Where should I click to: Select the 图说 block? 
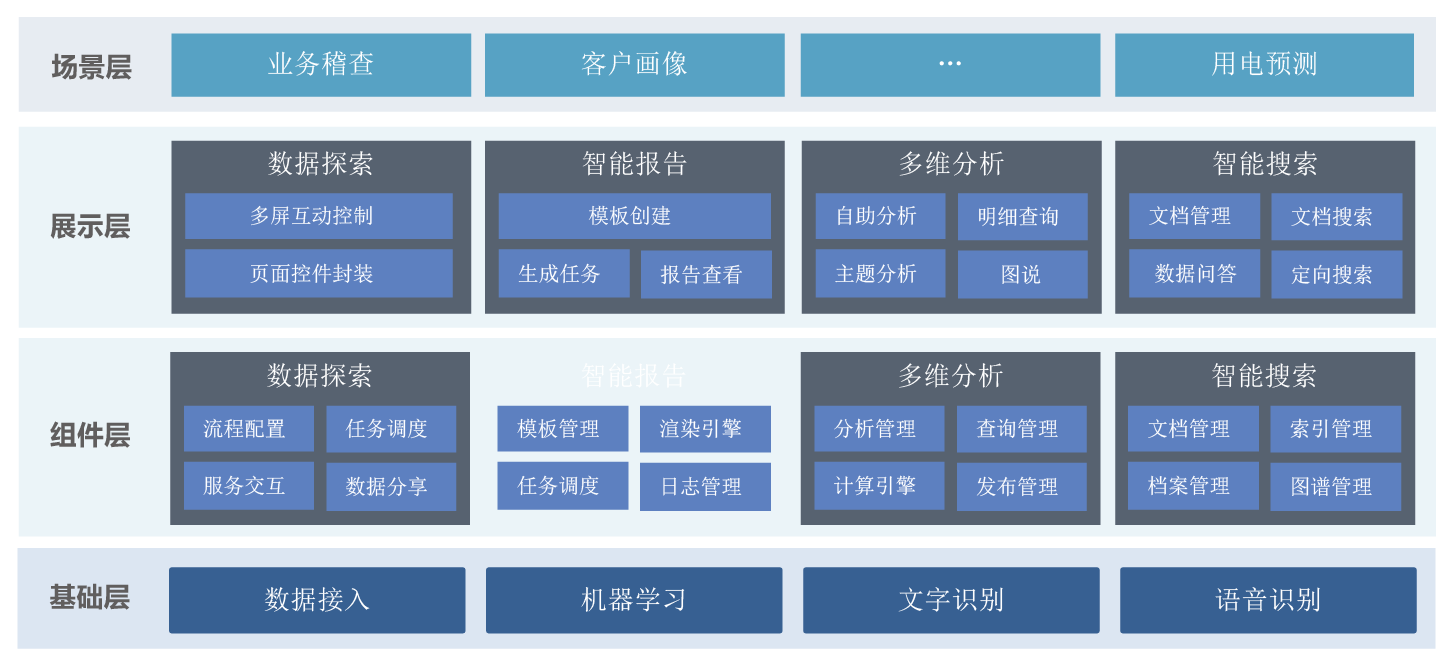[1022, 275]
